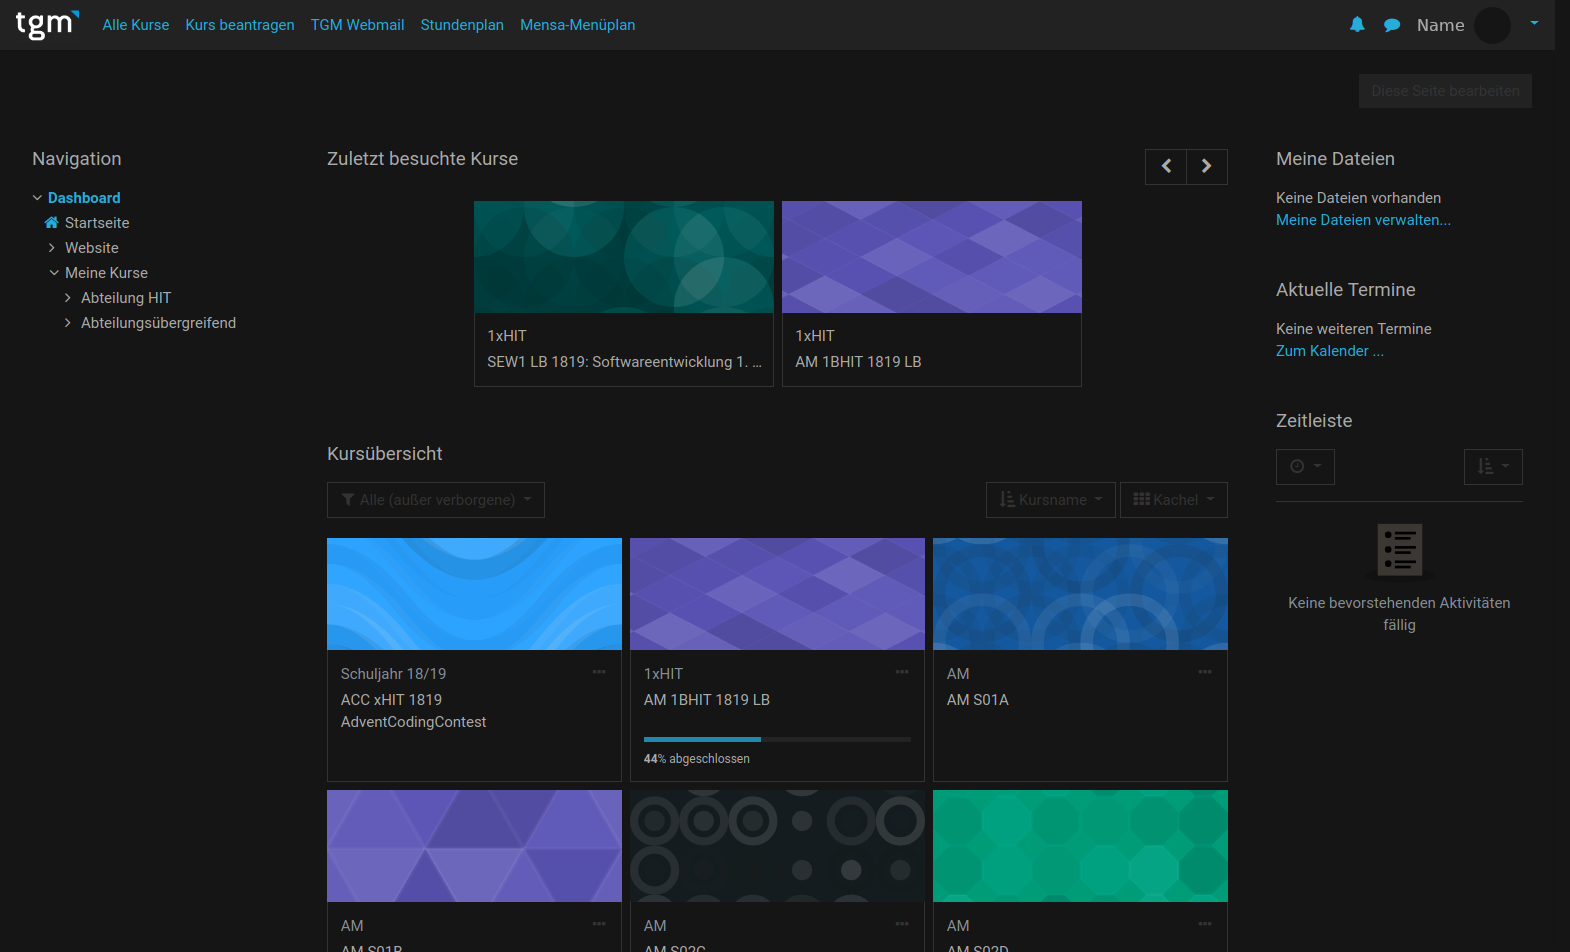Go to Dashboard in navigation
The image size is (1570, 952).
tap(84, 198)
